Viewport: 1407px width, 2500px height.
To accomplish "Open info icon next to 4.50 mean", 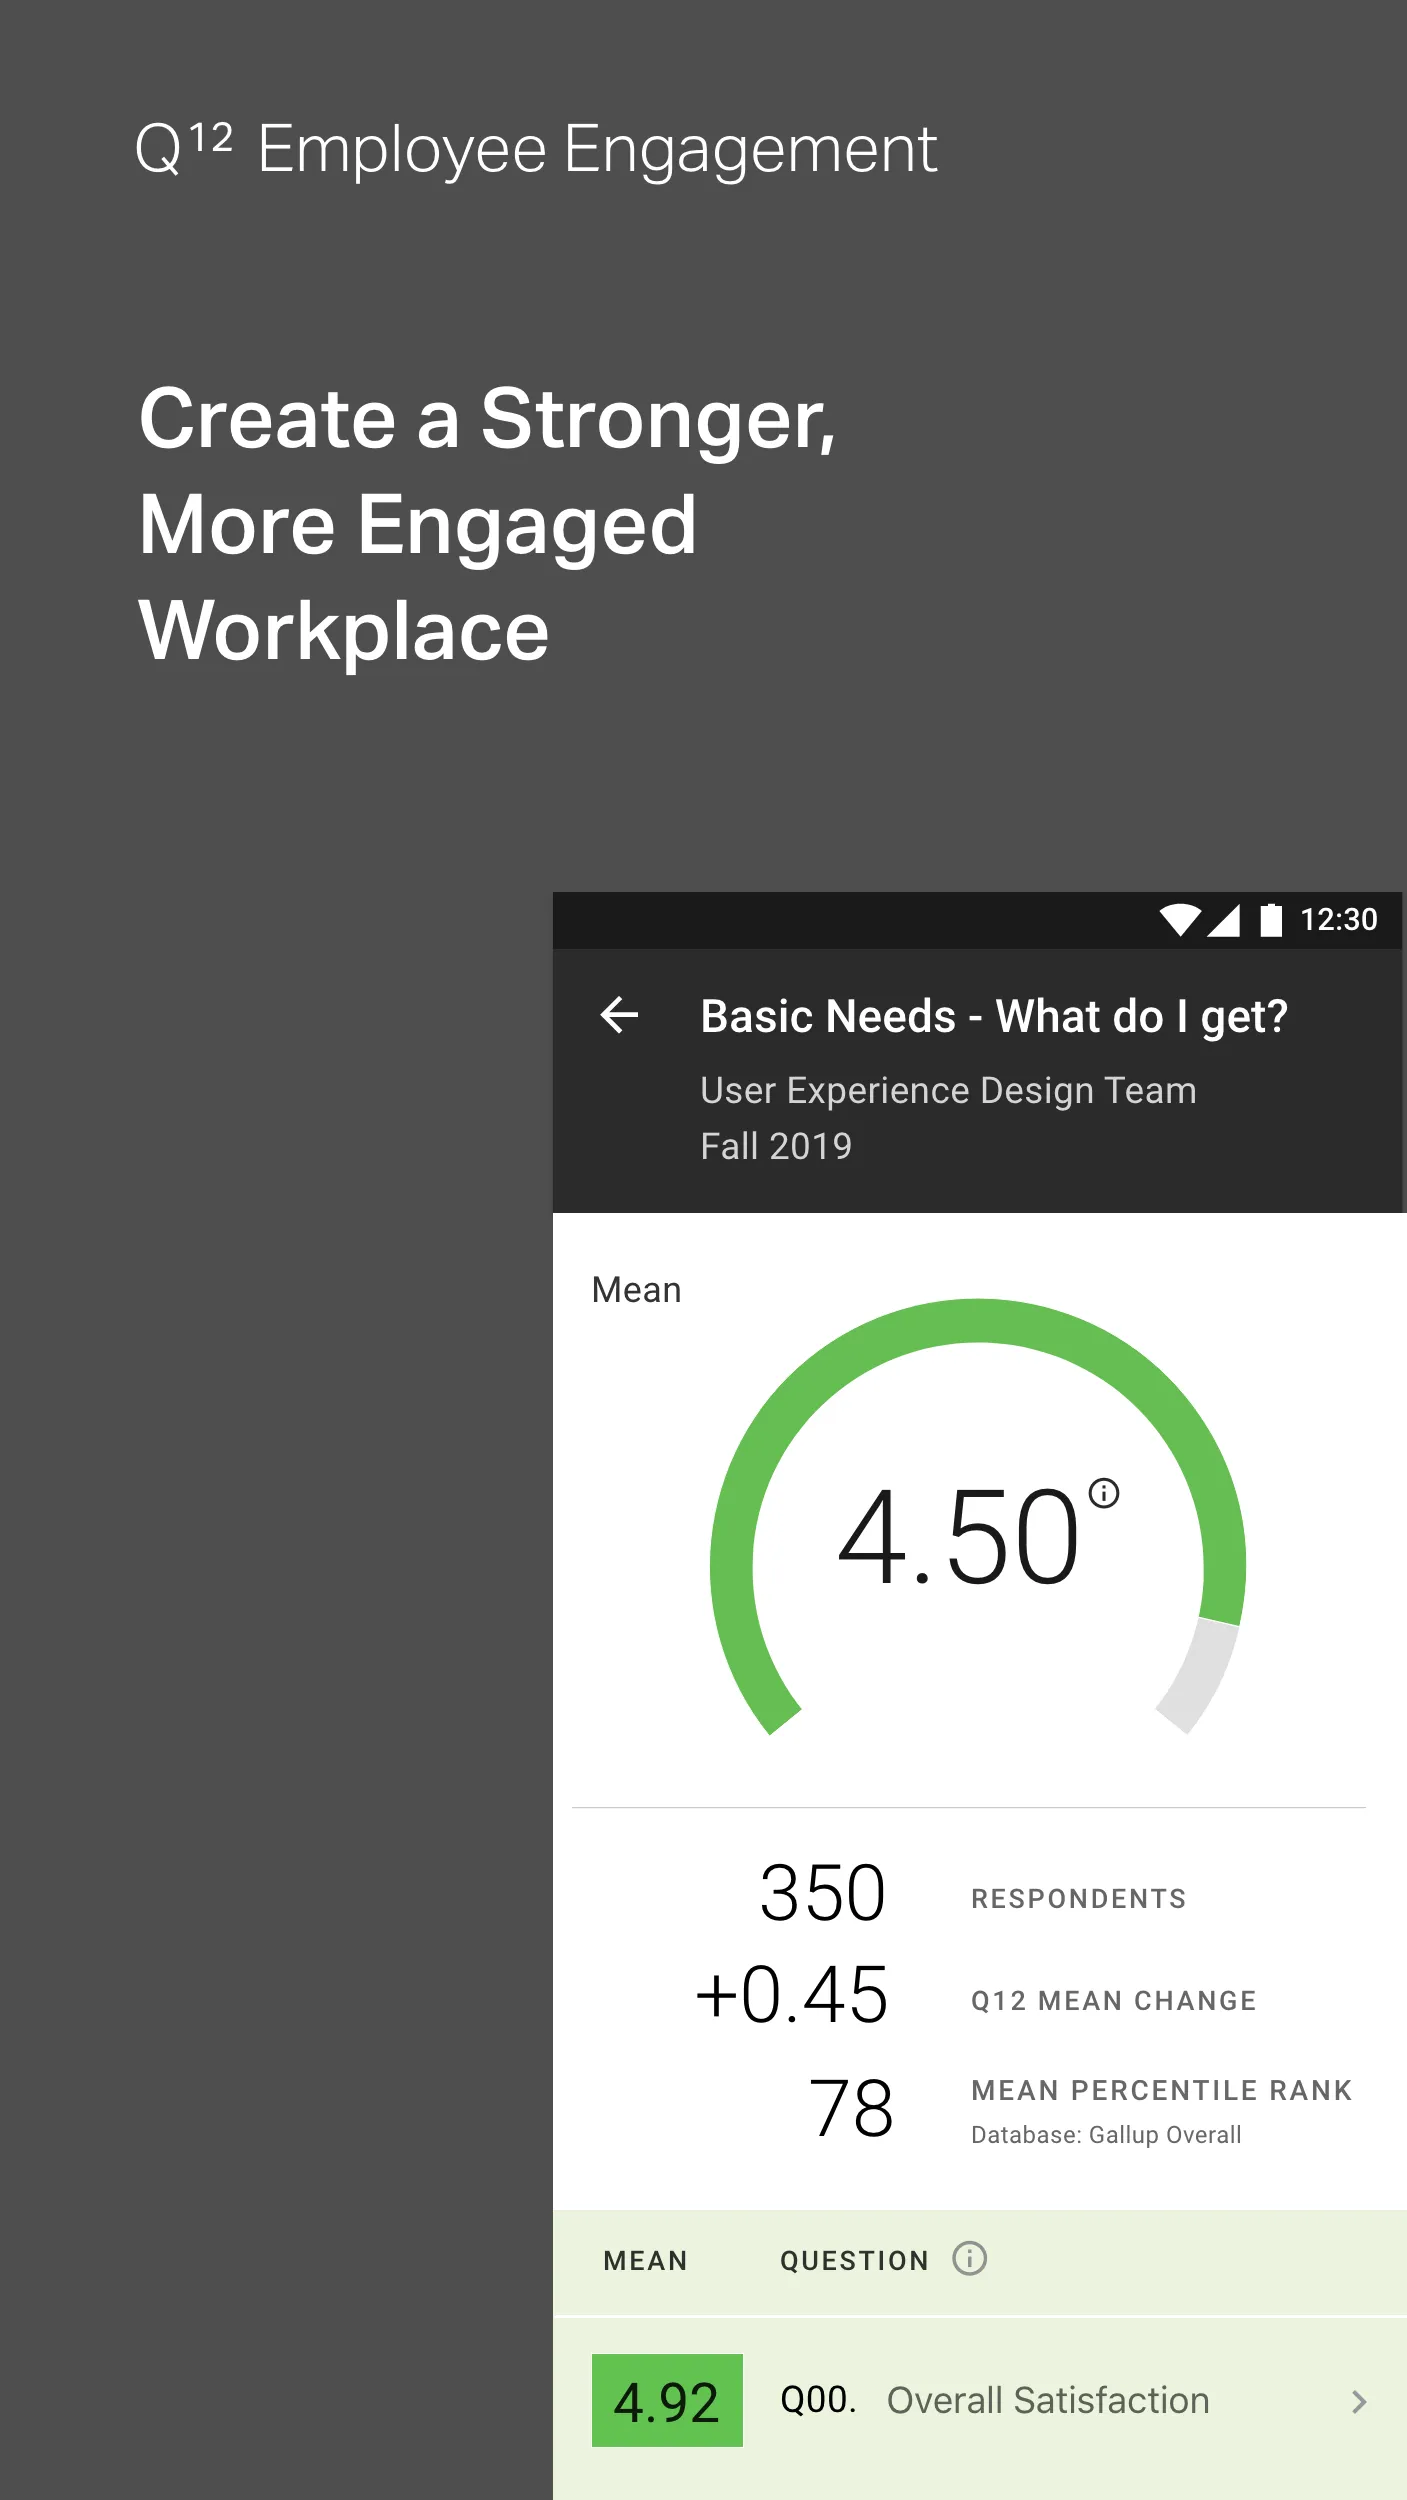I will [x=1103, y=1493].
